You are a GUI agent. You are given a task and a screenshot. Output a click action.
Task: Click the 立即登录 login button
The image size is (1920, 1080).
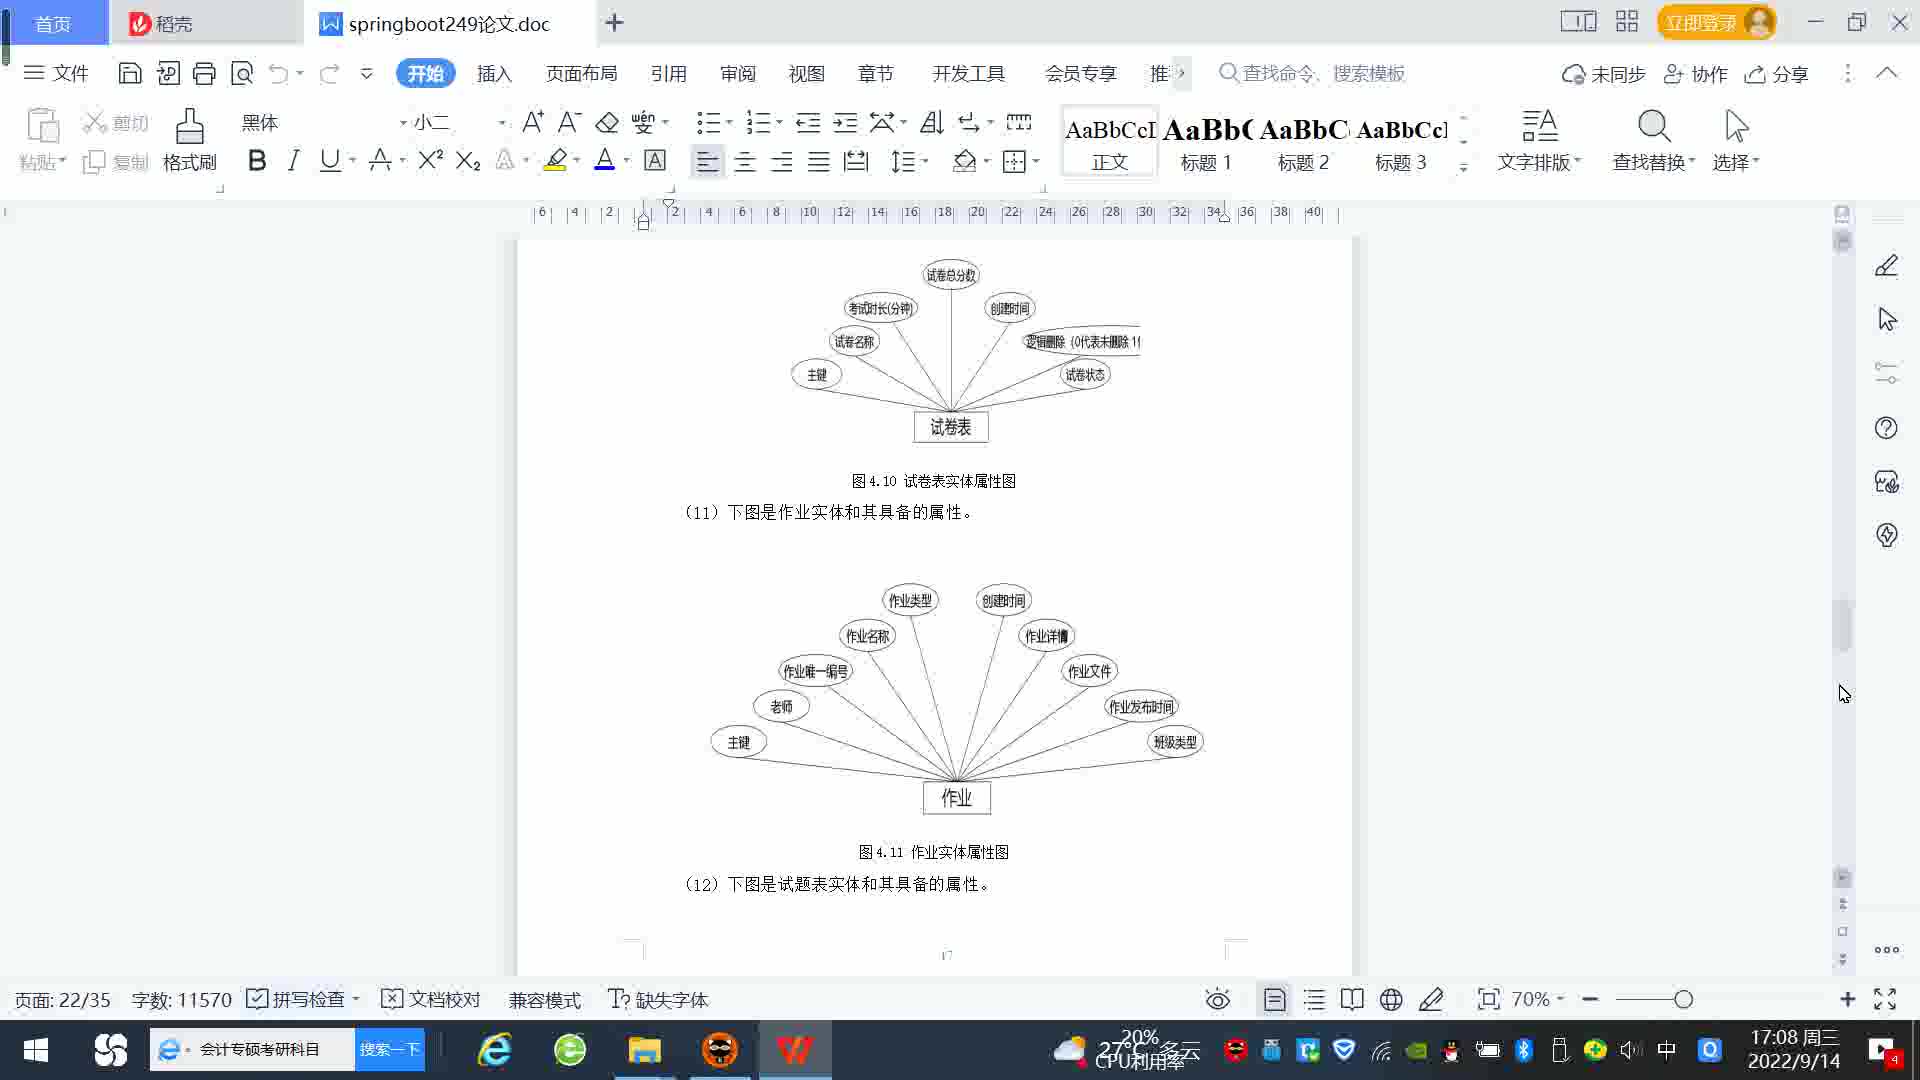point(1700,22)
